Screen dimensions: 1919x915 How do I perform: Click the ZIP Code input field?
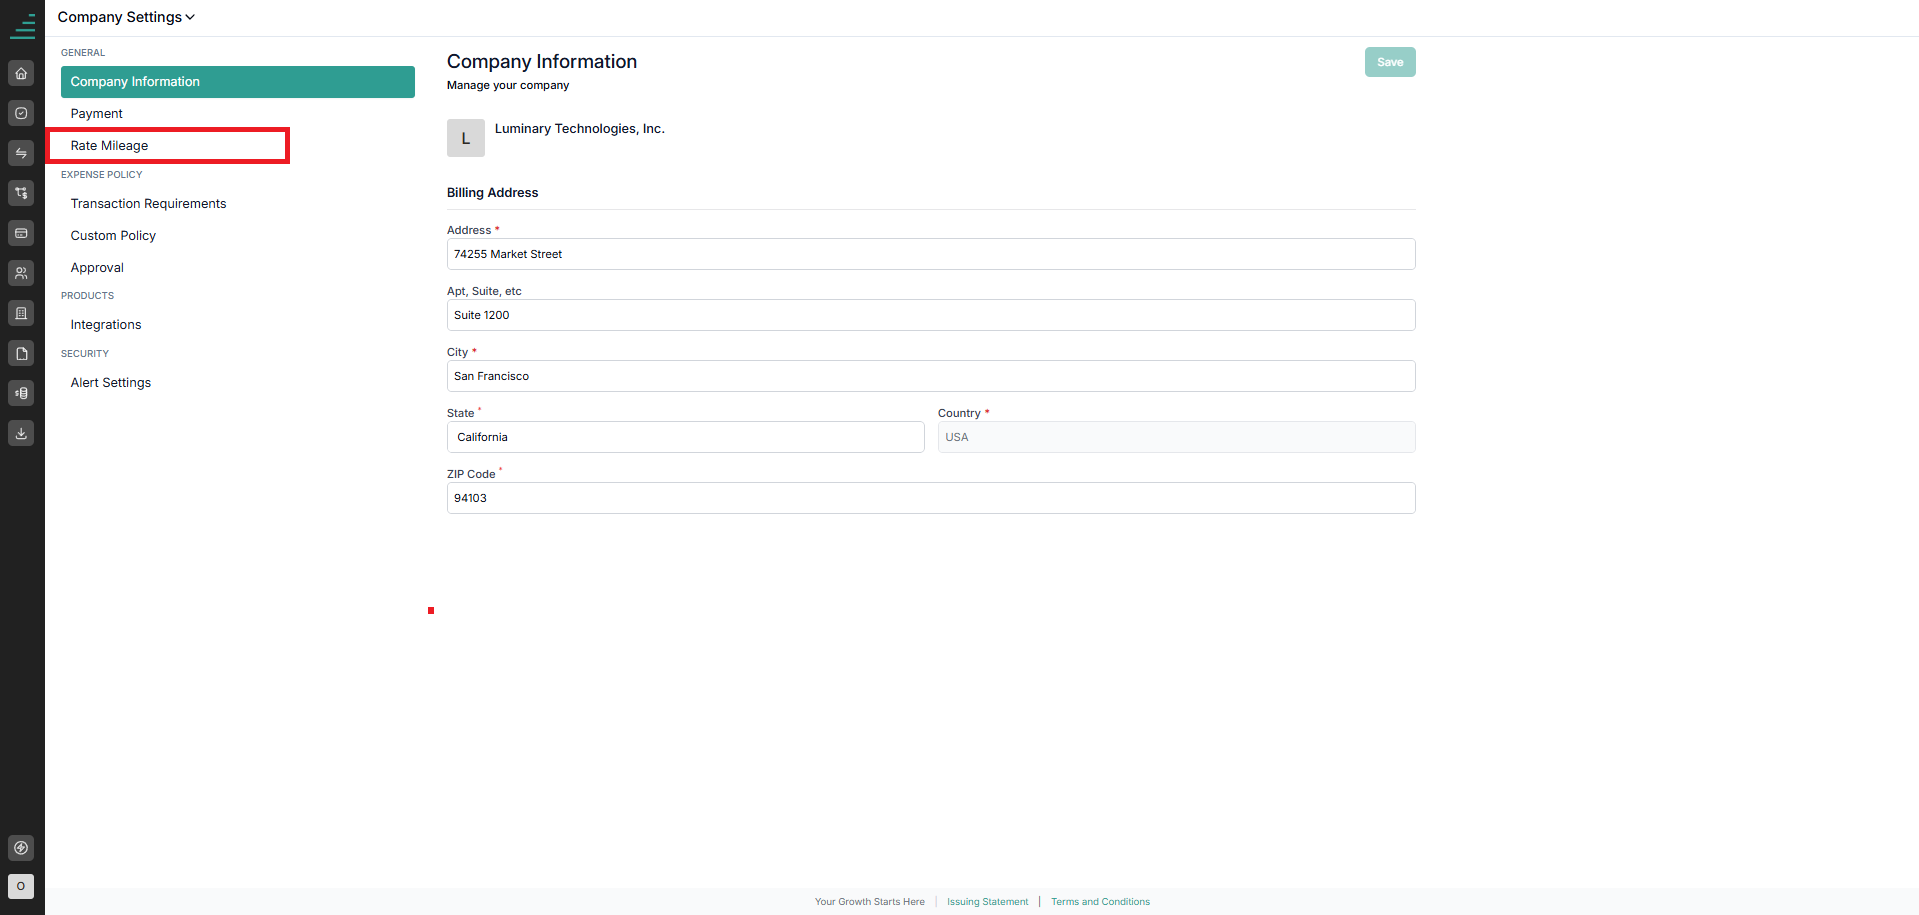pos(931,498)
